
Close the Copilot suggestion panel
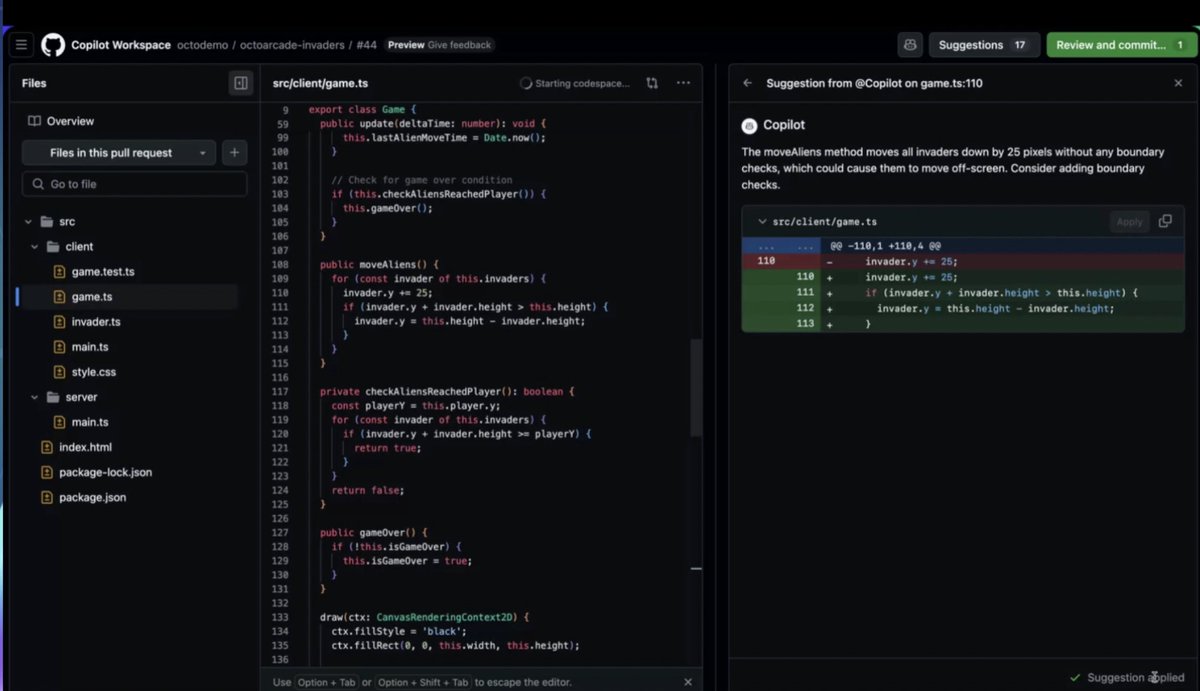1178,83
